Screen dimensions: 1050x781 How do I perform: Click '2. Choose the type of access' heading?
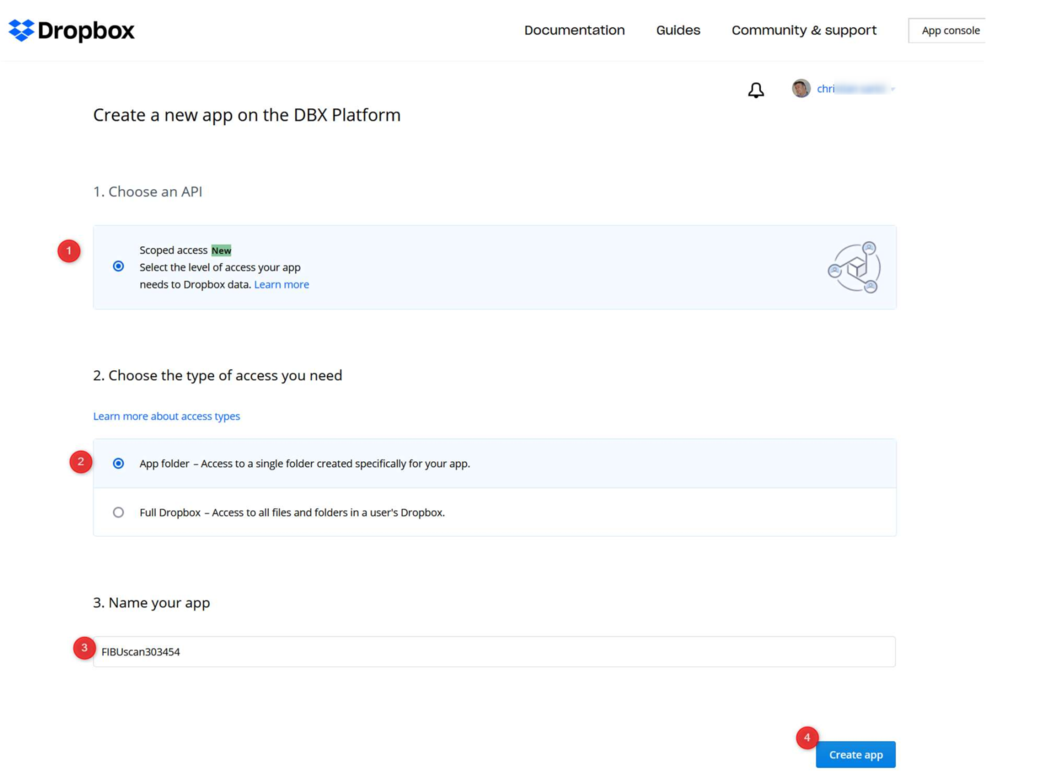(218, 375)
